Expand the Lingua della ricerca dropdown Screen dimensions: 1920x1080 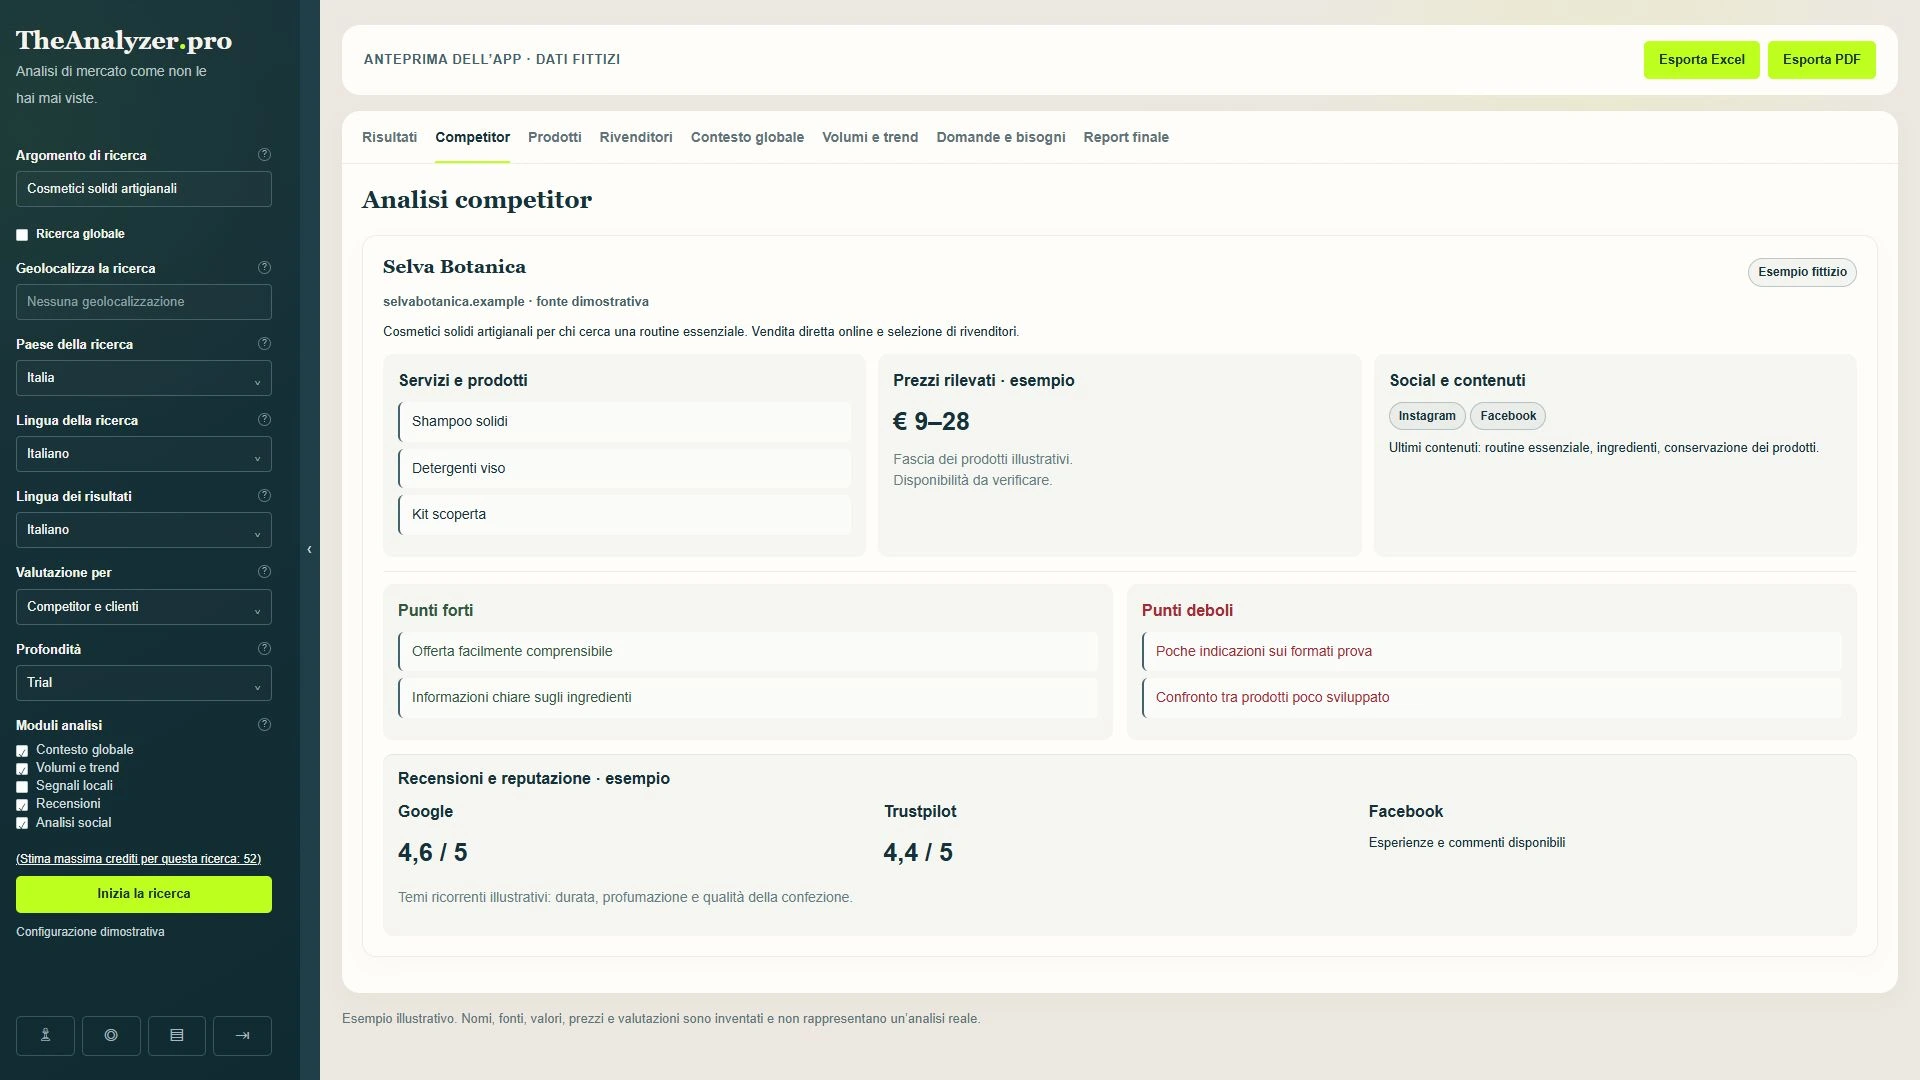(144, 454)
